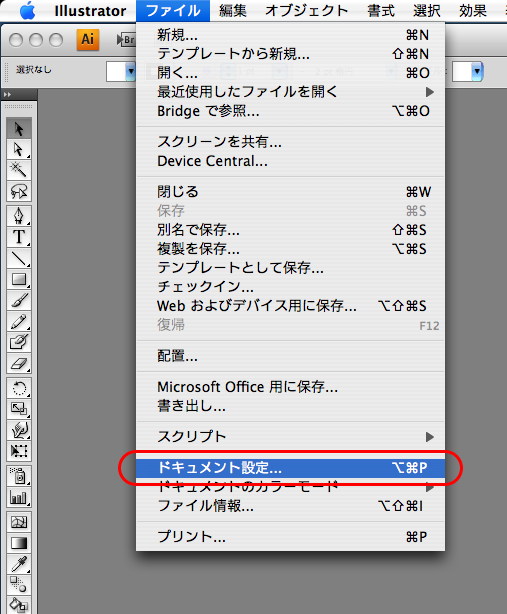
Task: Open the 効果 menu
Action: click(x=473, y=11)
